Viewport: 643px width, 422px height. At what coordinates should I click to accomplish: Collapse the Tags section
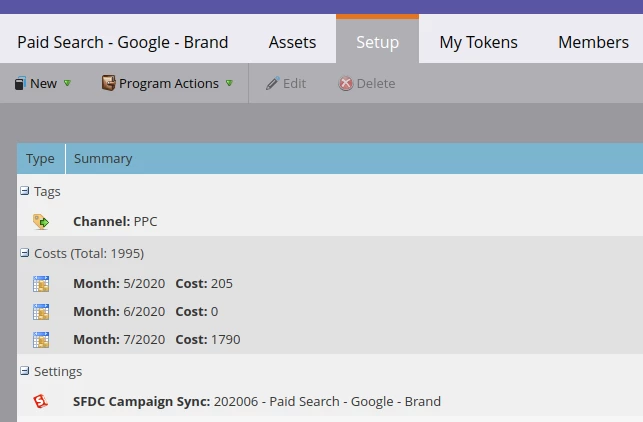(x=25, y=191)
